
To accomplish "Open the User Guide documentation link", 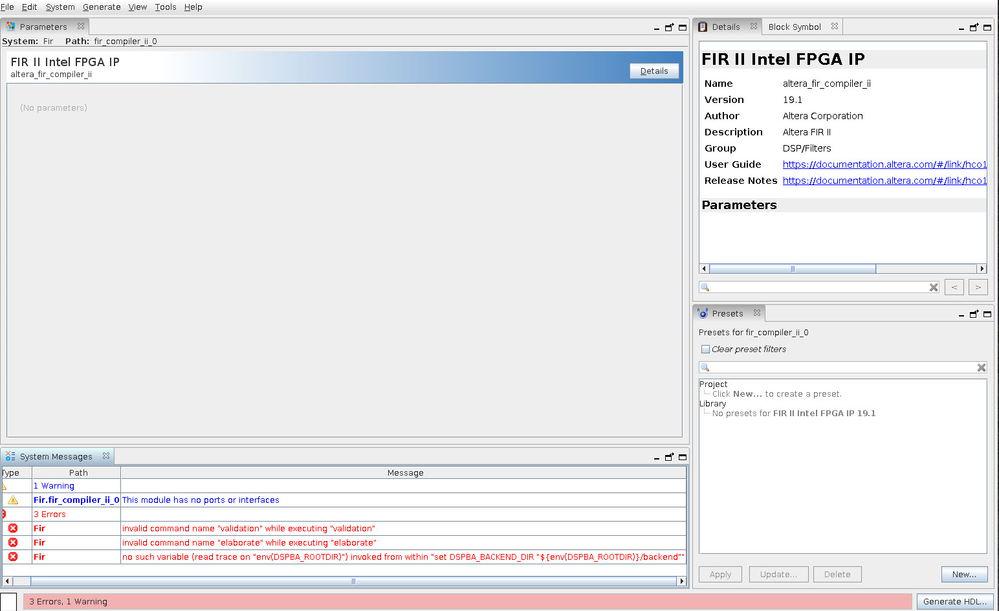I will (x=884, y=164).
